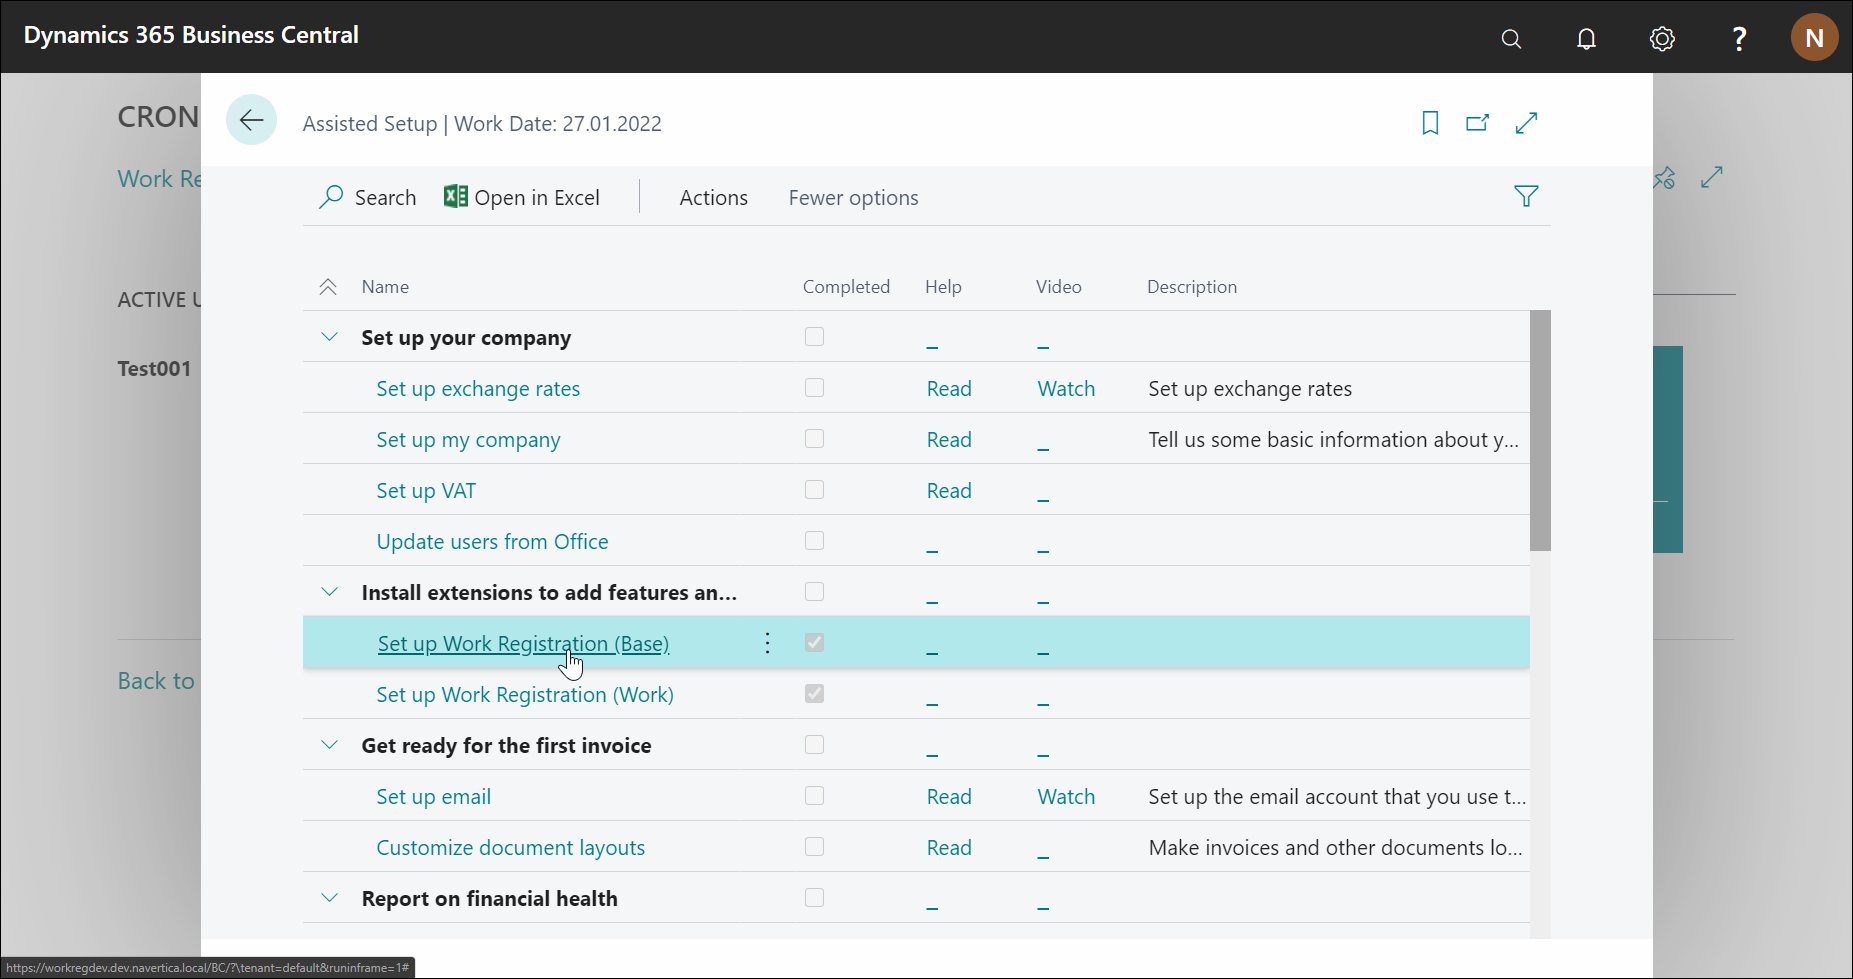The height and width of the screenshot is (979, 1853).
Task: Open settings gear icon
Action: pos(1662,39)
